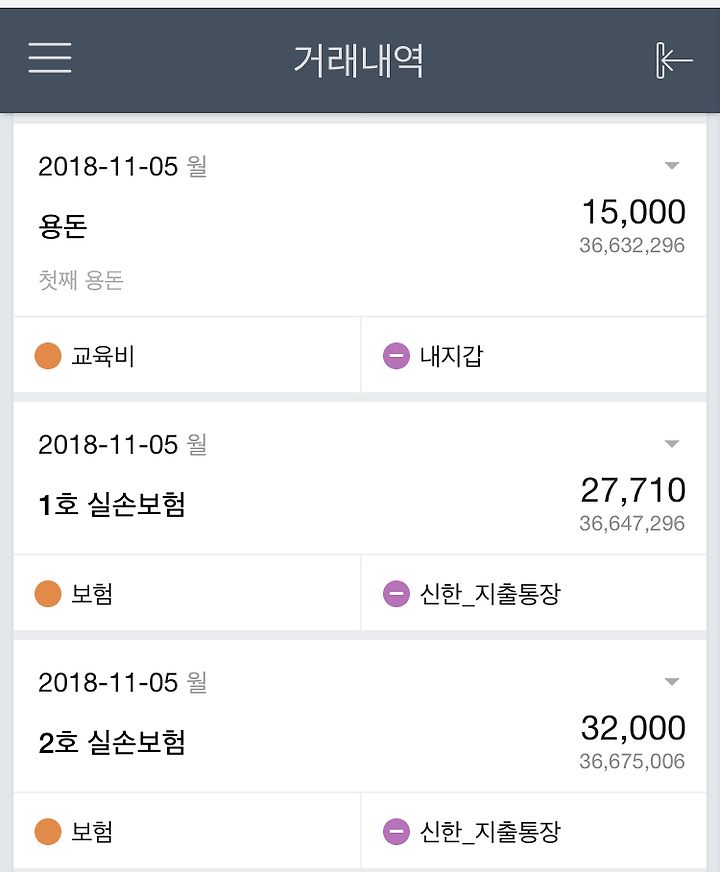Tap the 신한_지출통장 label under 1호 실손보험
This screenshot has height=872, width=720.
point(490,594)
